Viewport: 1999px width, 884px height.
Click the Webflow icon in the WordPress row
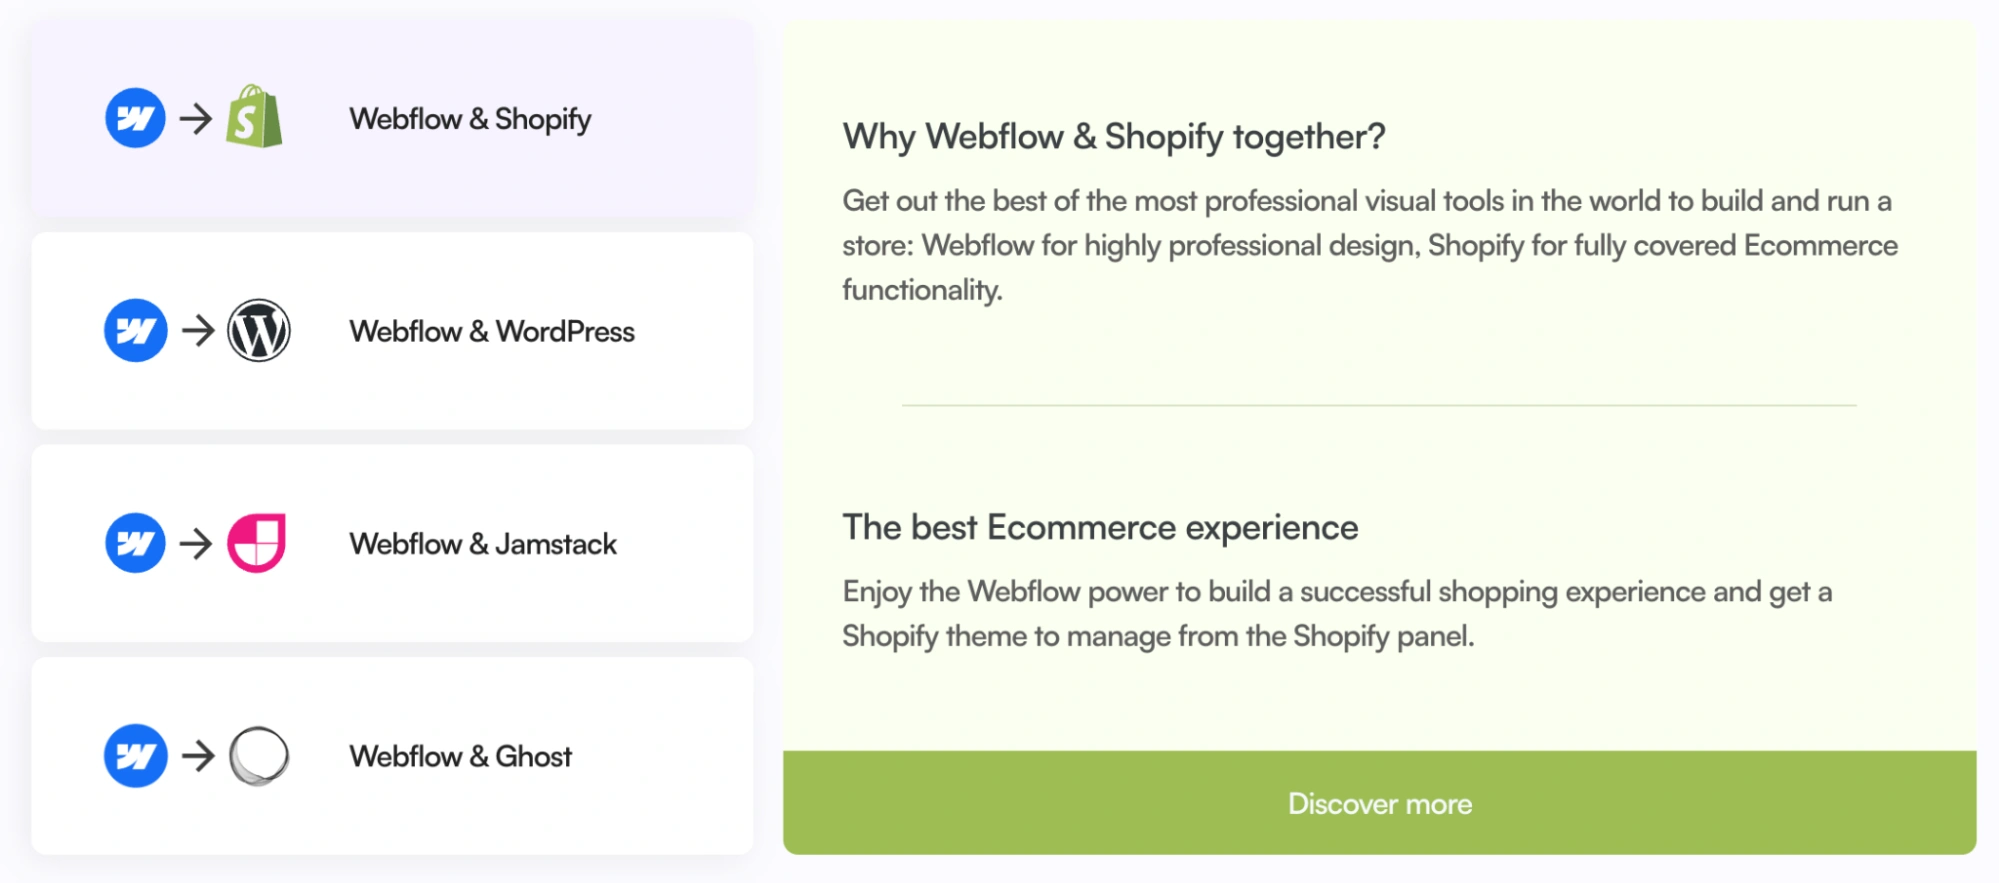click(x=135, y=330)
